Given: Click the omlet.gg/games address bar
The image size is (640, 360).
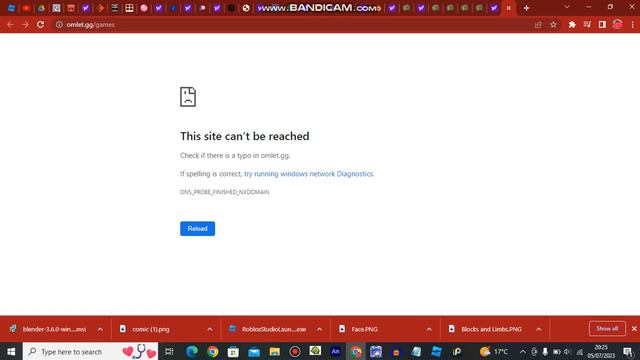Looking at the screenshot, I should point(294,24).
